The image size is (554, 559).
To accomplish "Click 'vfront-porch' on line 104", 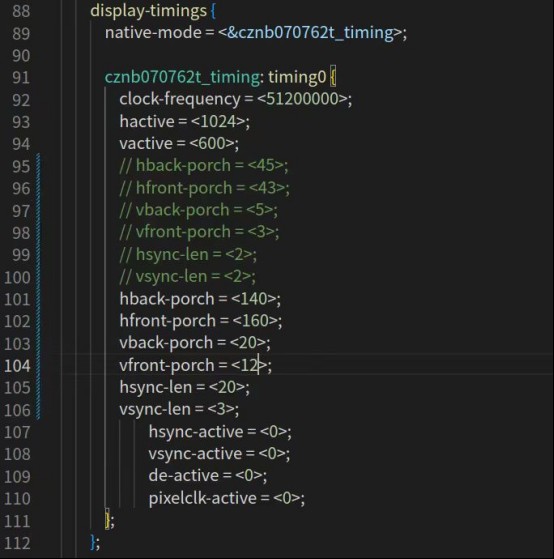I will tap(166, 365).
